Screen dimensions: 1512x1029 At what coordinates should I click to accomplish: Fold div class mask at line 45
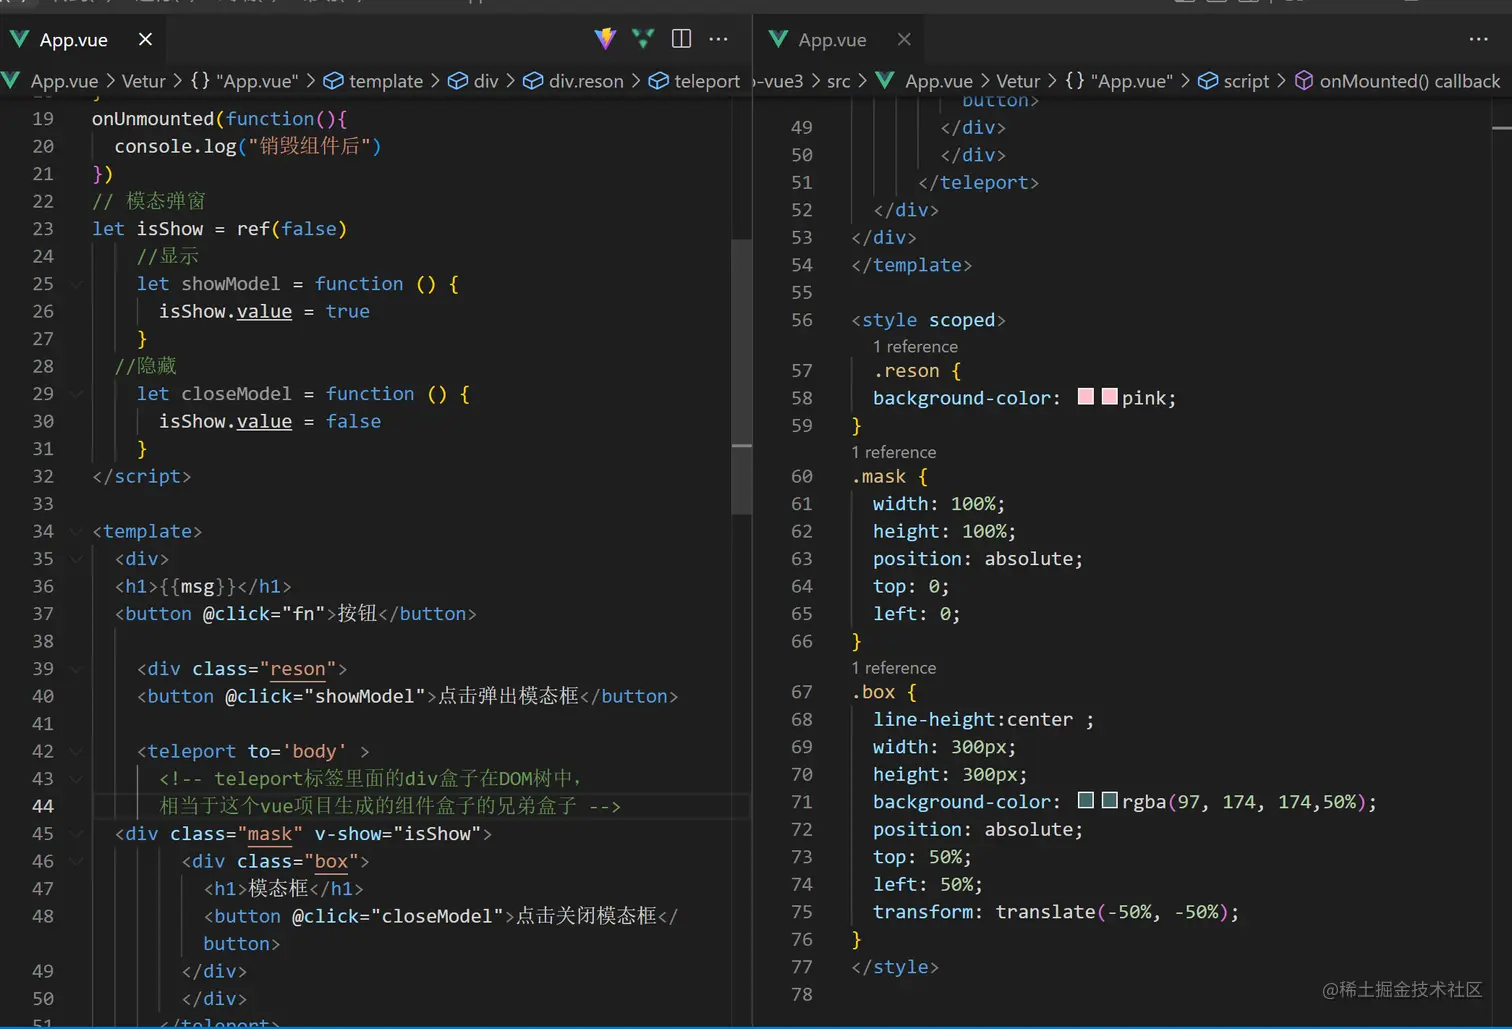click(76, 834)
